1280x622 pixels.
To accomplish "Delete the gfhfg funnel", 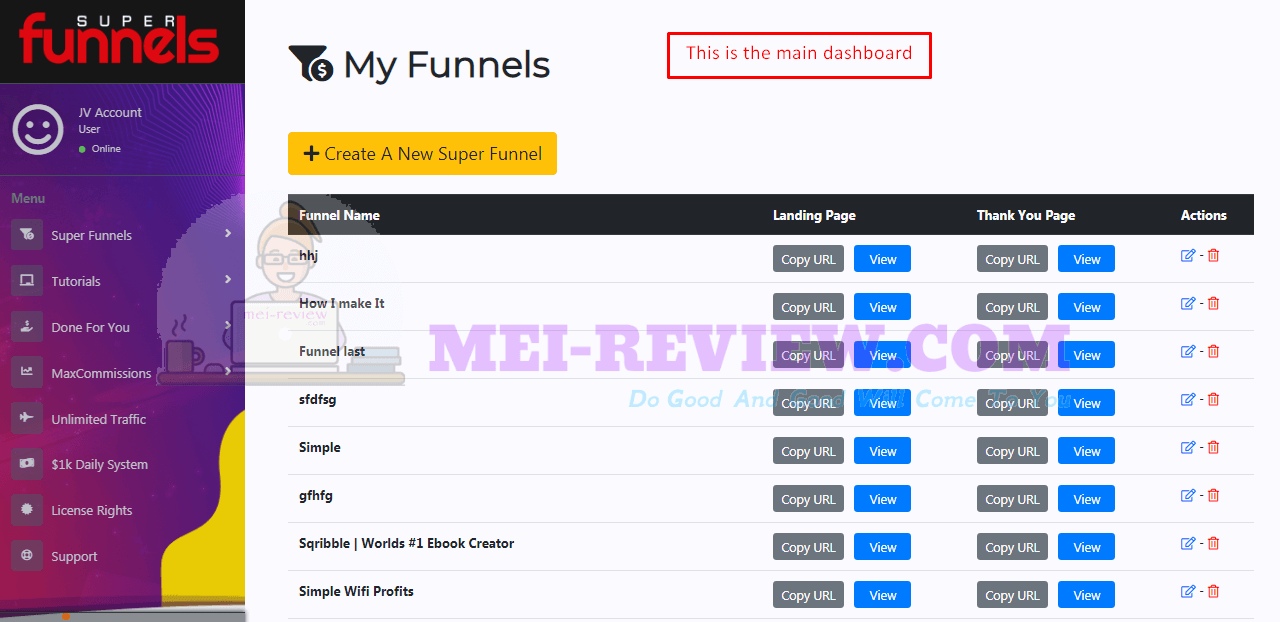I will point(1213,496).
